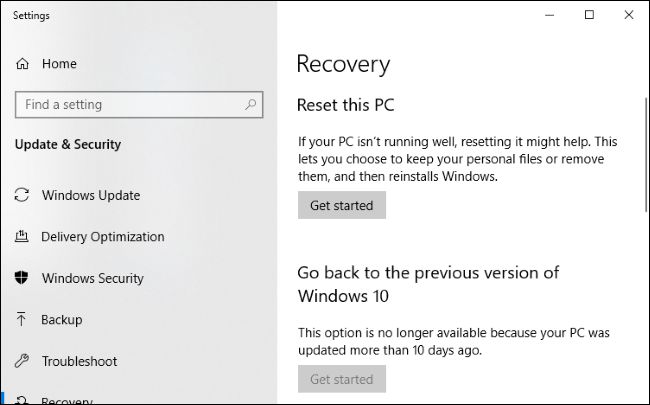
Task: Click the Delivery Optimization icon
Action: coord(22,237)
